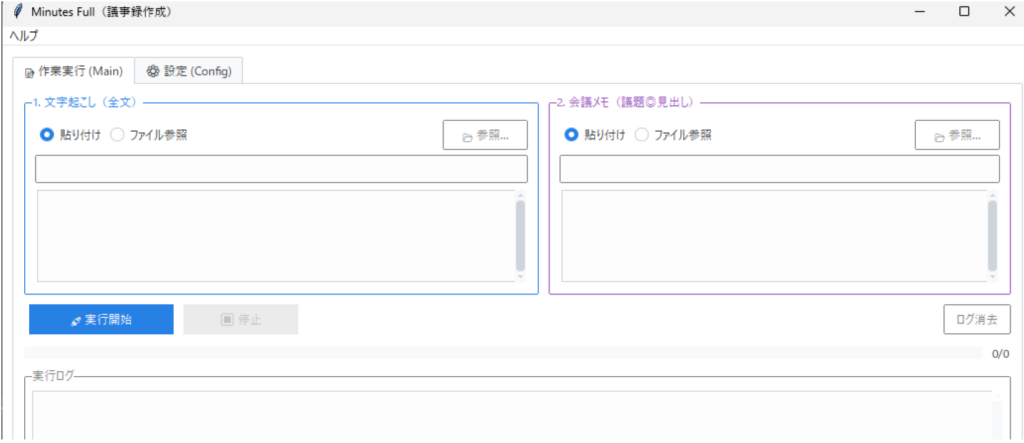The width and height of the screenshot is (1024, 443).
Task: Click the 文字起こし text area scrollbar
Action: 520,236
